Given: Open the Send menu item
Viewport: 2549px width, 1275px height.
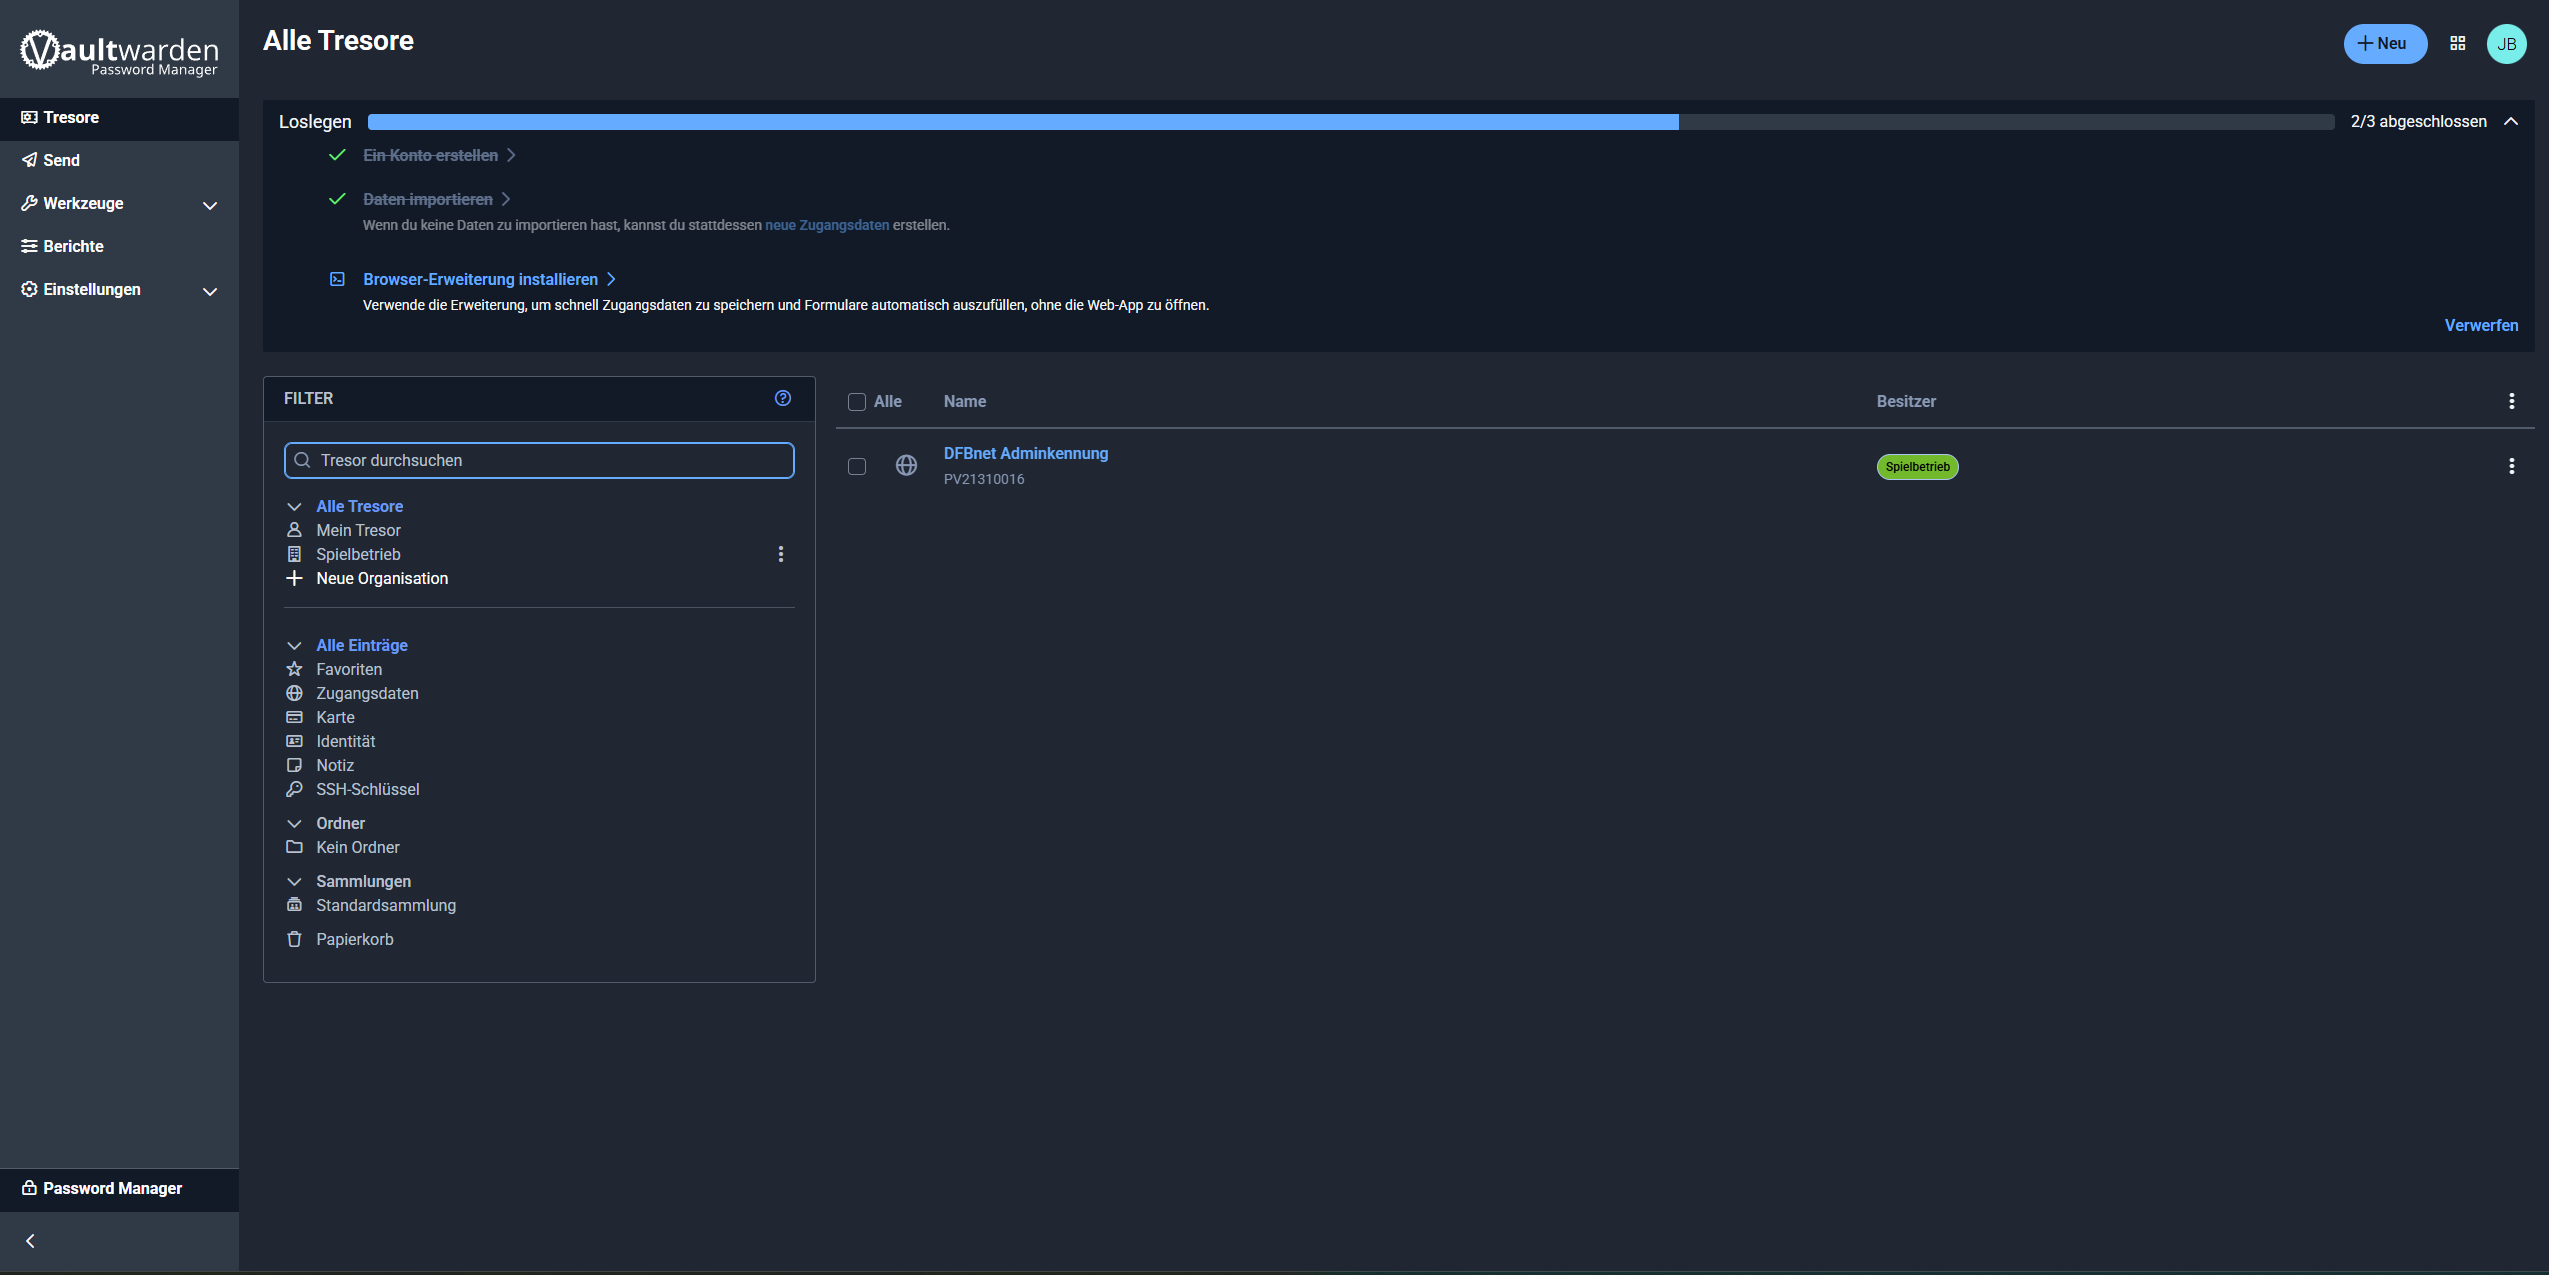Looking at the screenshot, I should tap(61, 160).
